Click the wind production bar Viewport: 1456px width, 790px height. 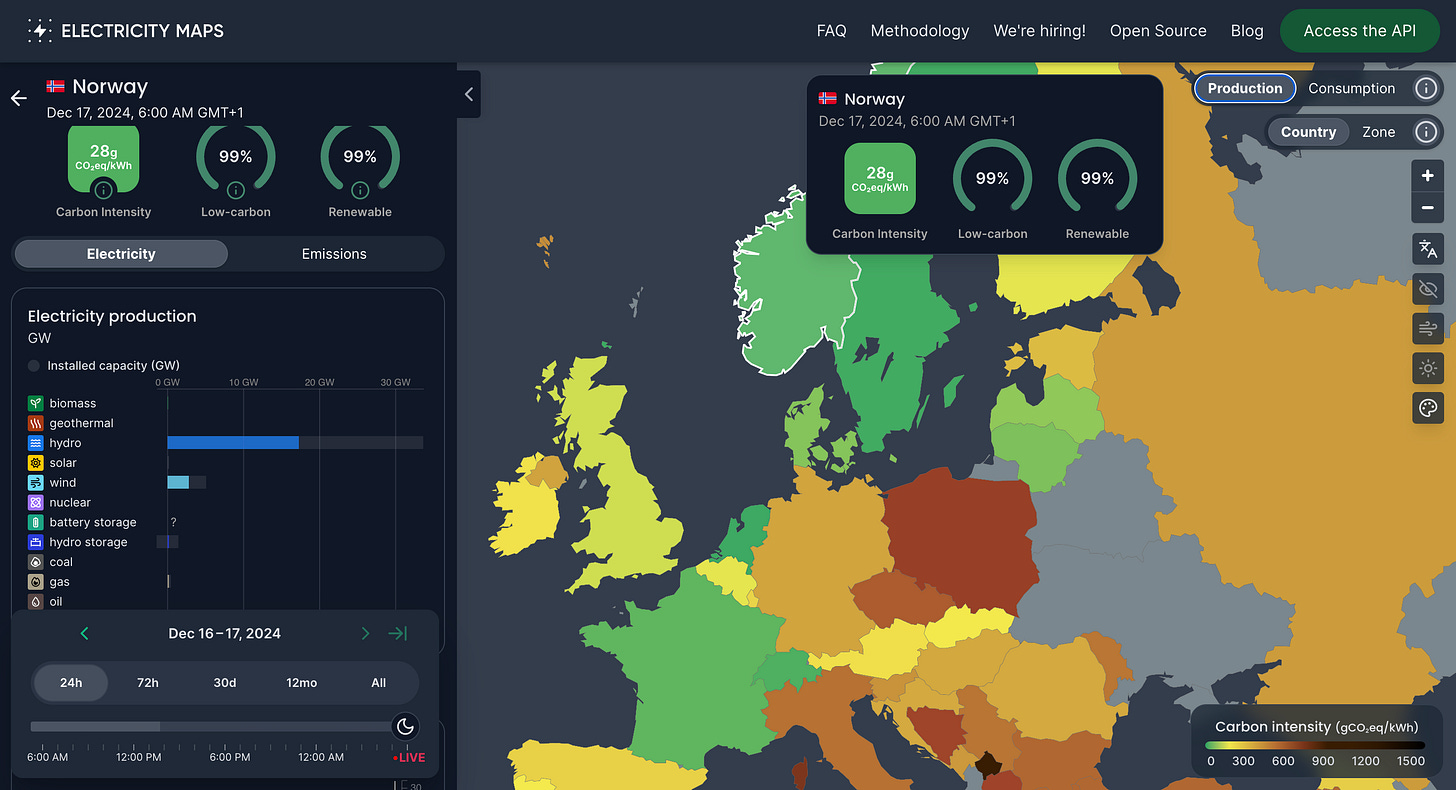[178, 483]
